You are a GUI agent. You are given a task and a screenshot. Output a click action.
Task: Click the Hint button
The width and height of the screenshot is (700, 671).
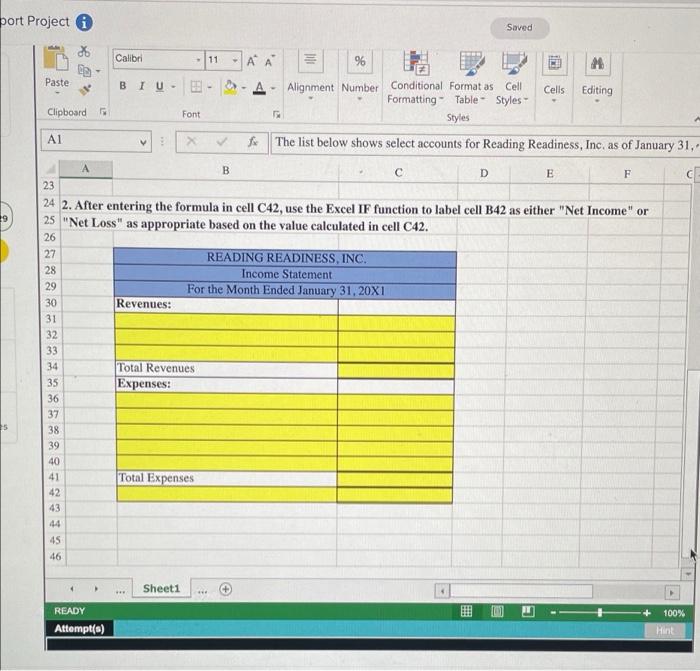(x=665, y=630)
